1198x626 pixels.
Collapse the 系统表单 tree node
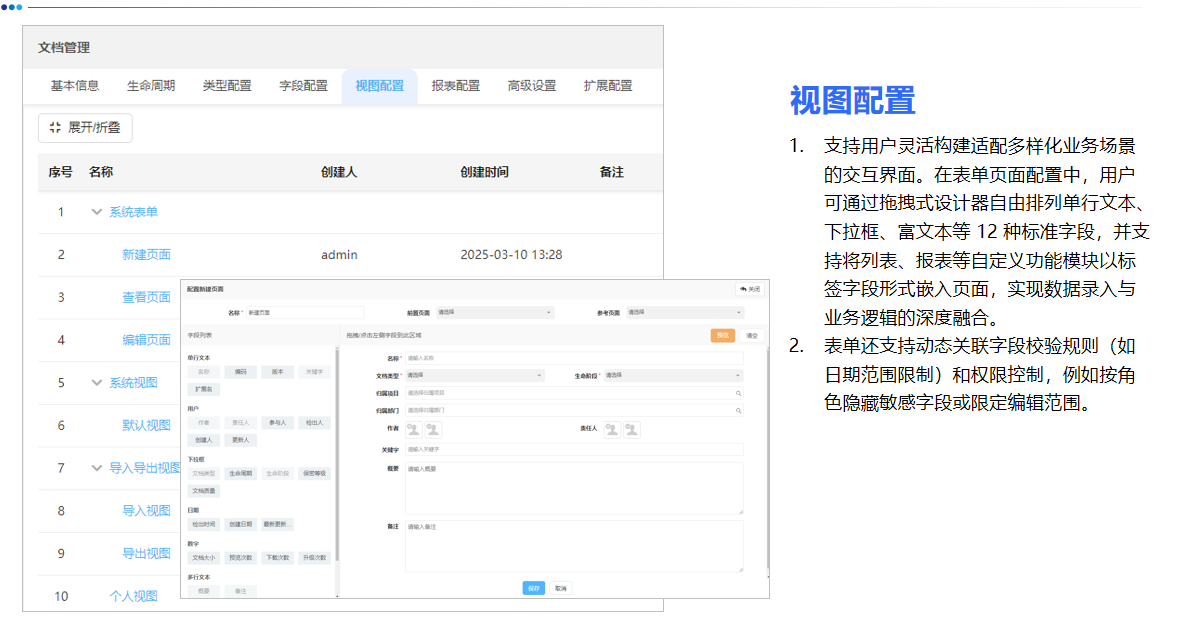click(96, 212)
